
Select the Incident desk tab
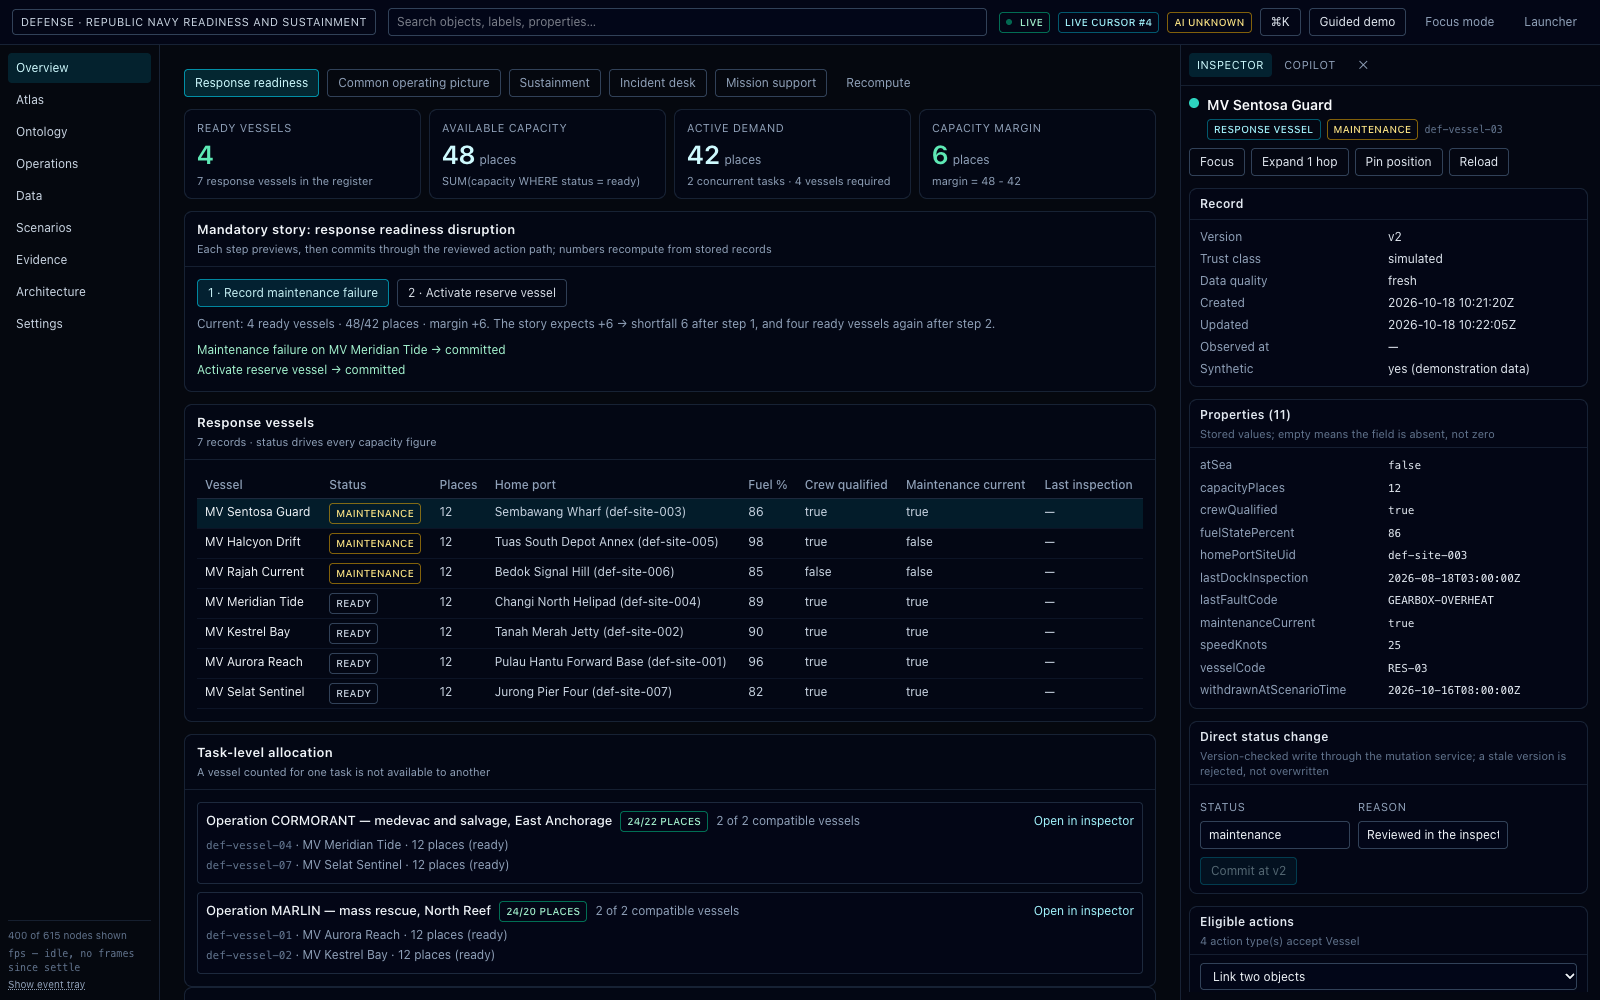click(x=658, y=83)
